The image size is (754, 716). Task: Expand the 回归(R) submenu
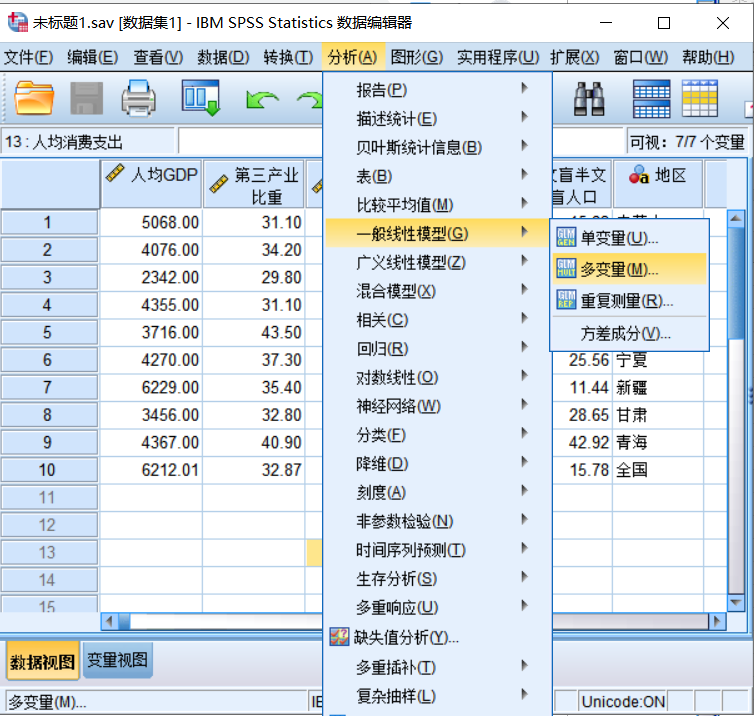pyautogui.click(x=438, y=349)
